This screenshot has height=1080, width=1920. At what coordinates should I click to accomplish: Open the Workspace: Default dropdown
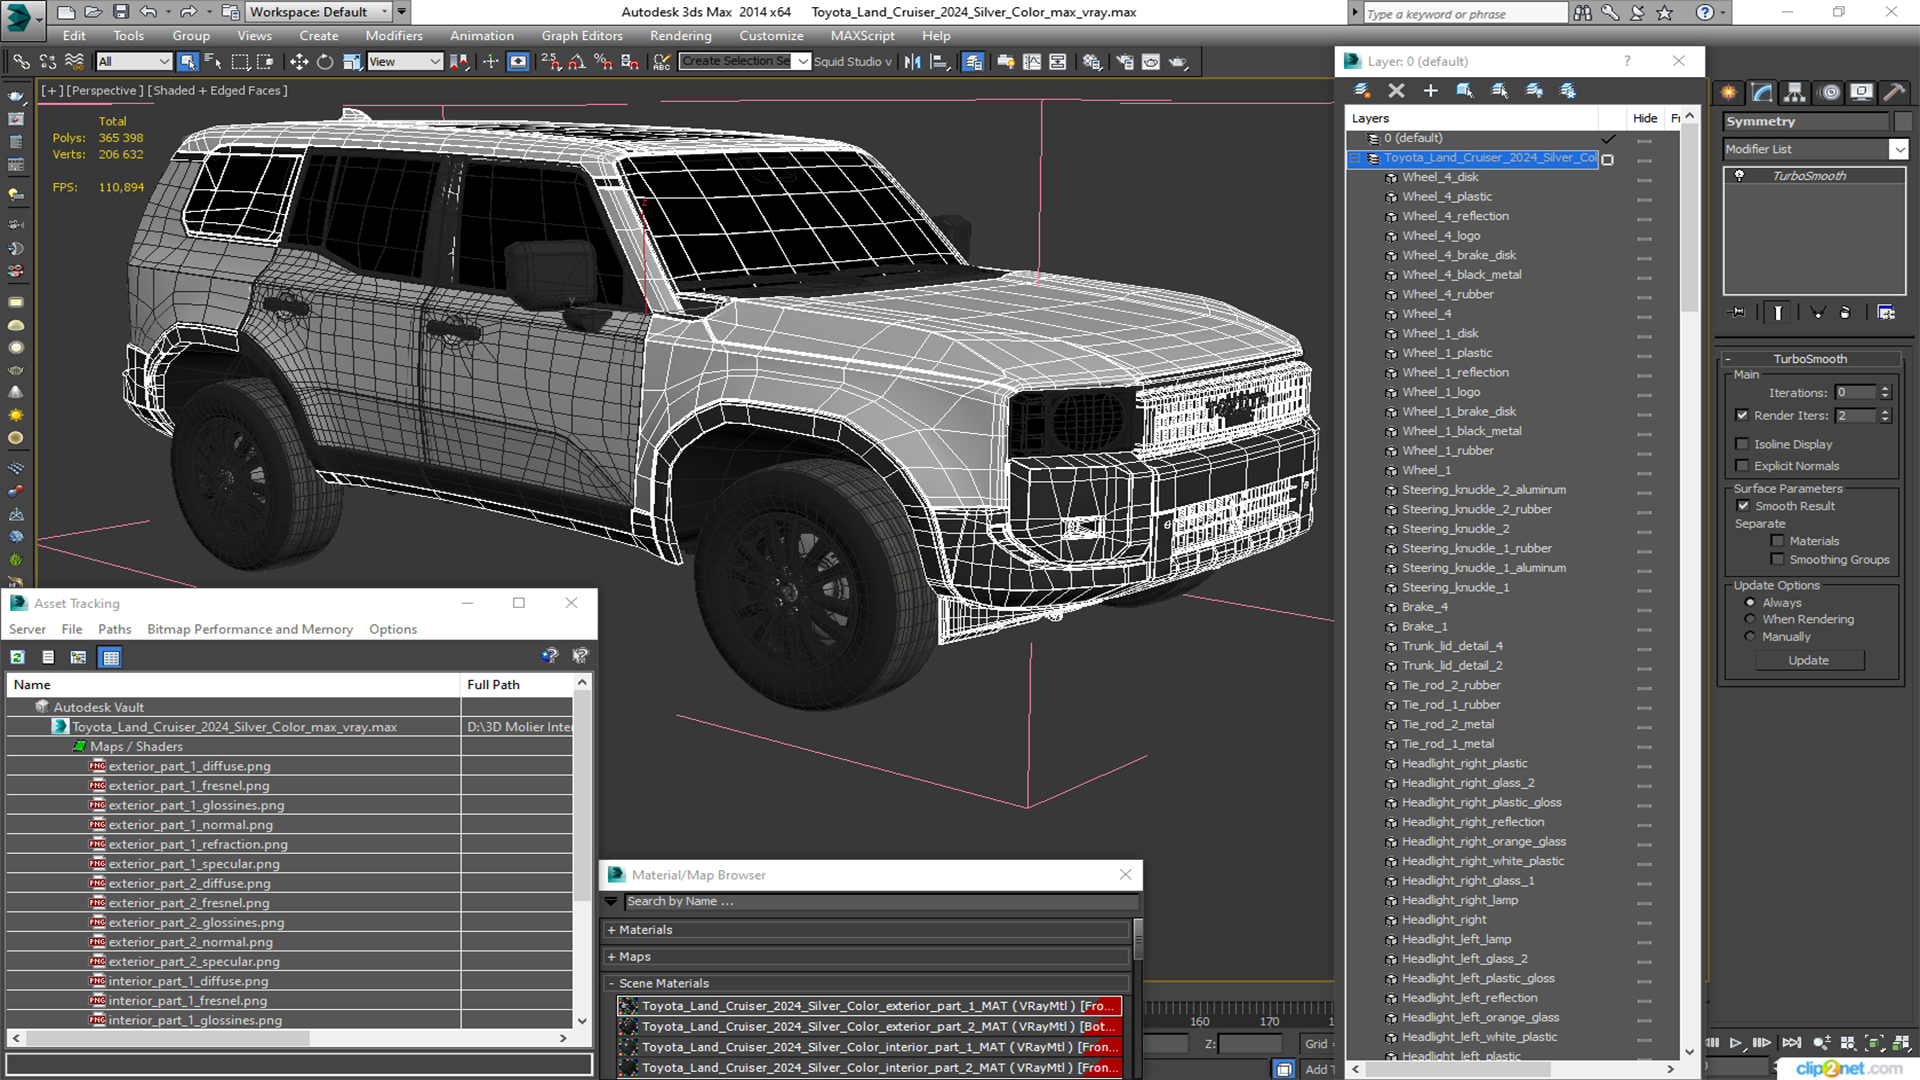[x=318, y=12]
